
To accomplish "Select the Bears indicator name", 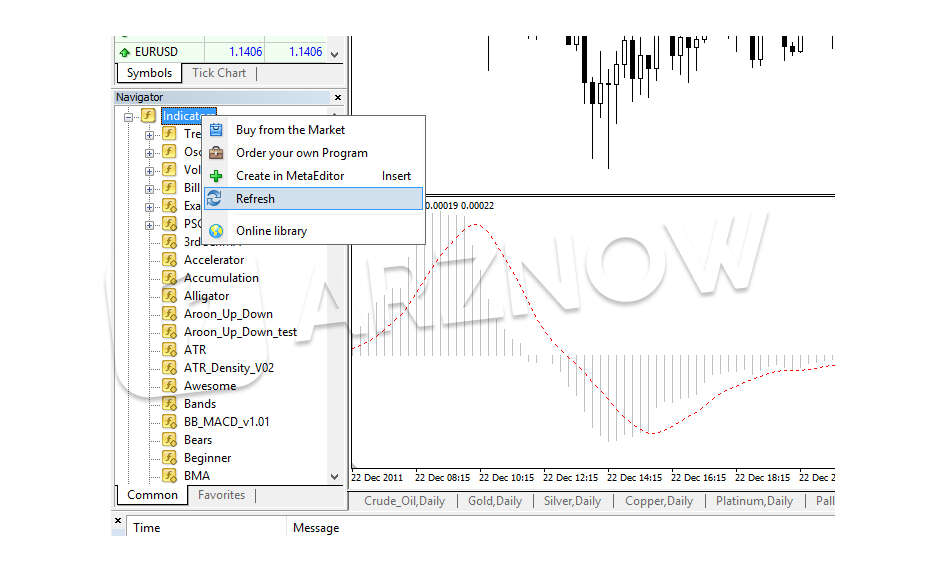I will [x=197, y=440].
